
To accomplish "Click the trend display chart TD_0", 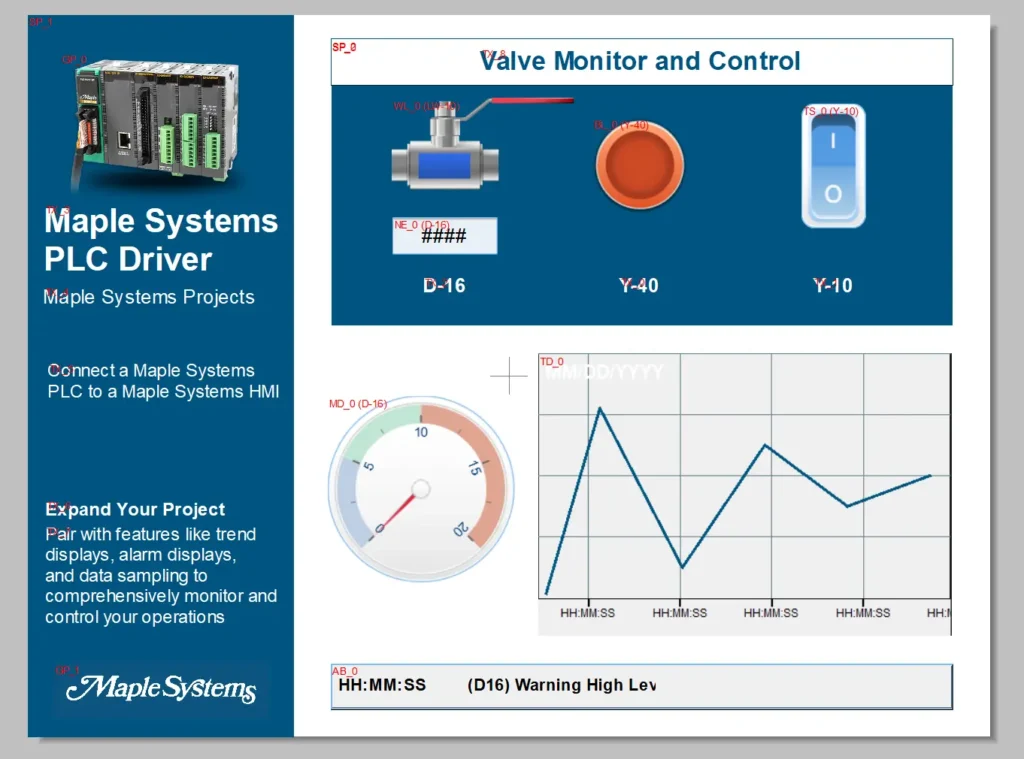I will tap(745, 490).
